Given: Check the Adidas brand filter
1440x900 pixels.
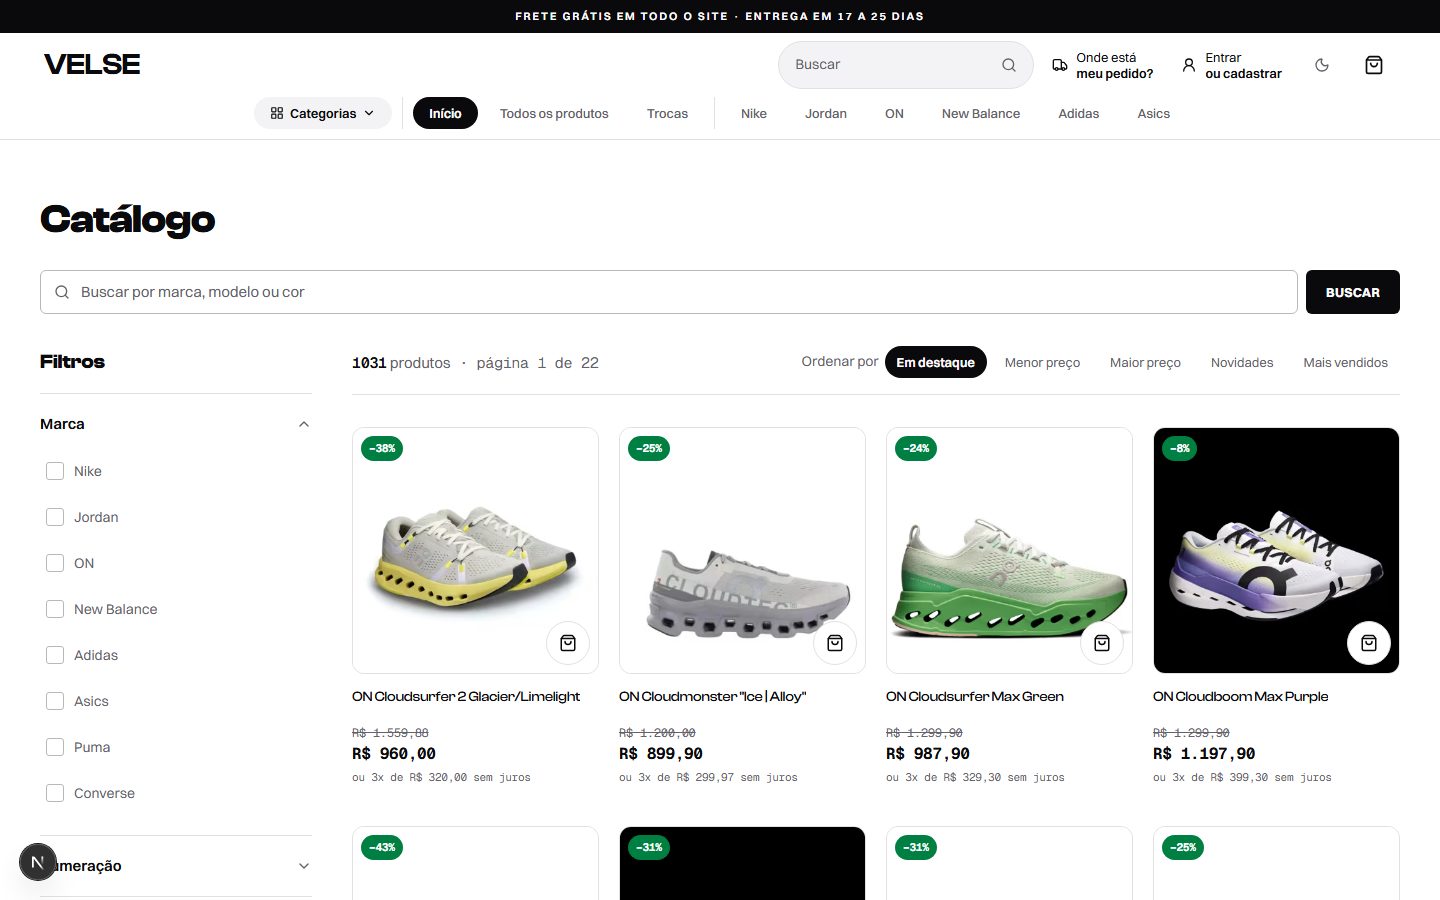Looking at the screenshot, I should click(55, 655).
